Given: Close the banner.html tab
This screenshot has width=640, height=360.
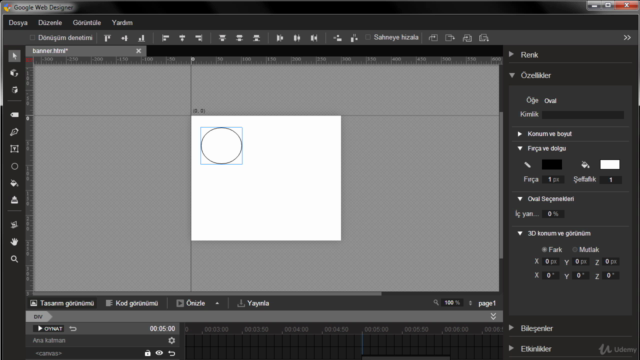Looking at the screenshot, I should click(138, 51).
